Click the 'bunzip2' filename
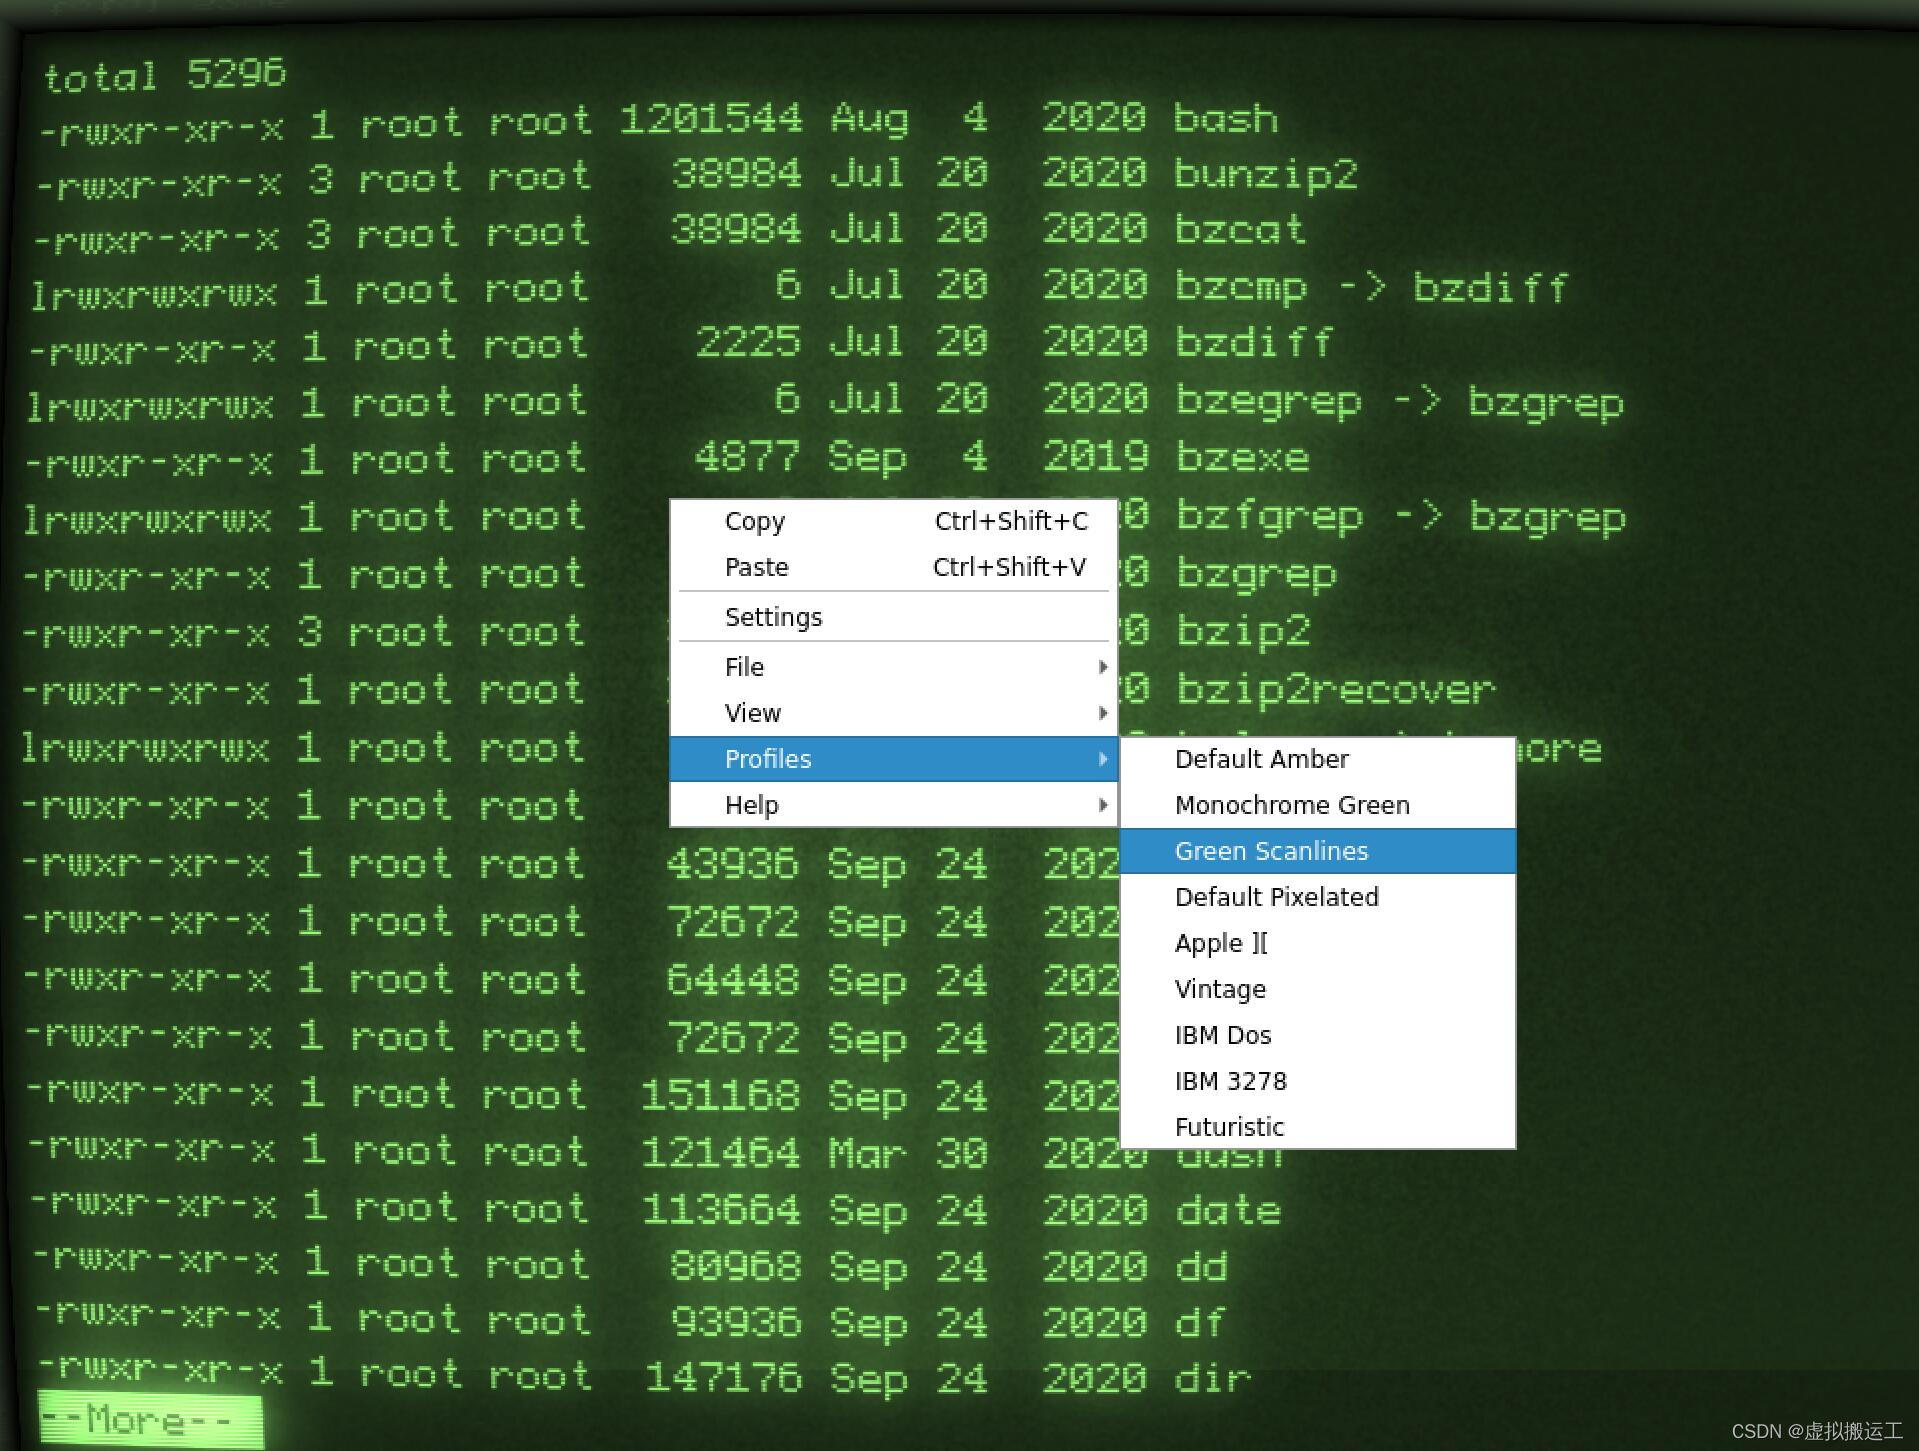This screenshot has height=1451, width=1919. tap(1266, 175)
